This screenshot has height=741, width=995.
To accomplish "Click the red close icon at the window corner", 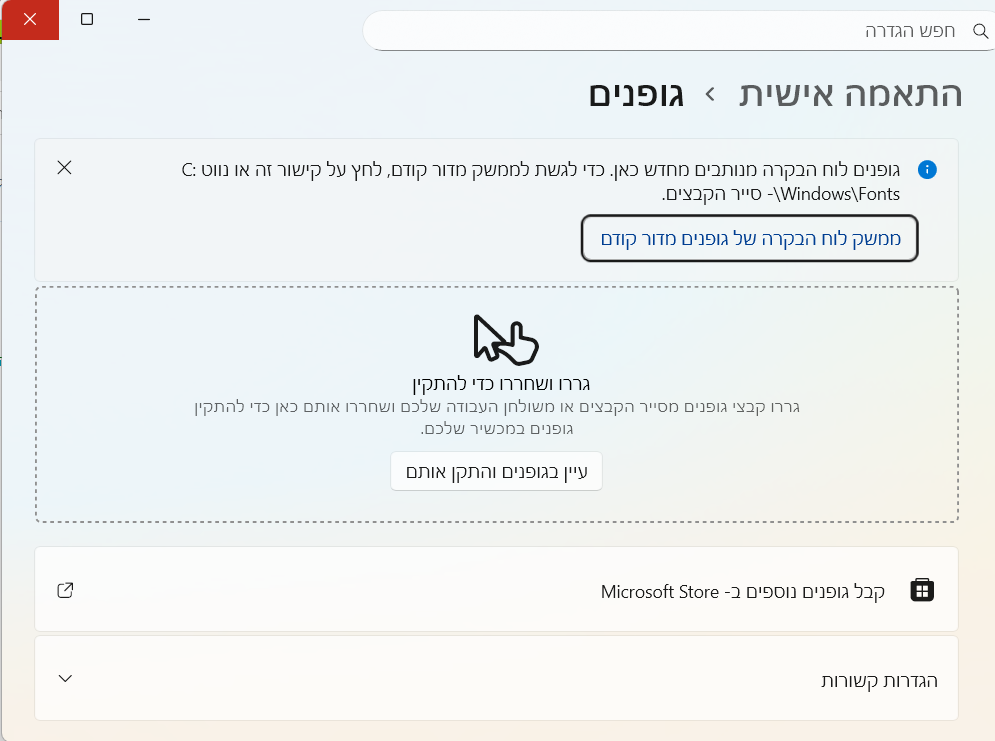I will point(29,18).
